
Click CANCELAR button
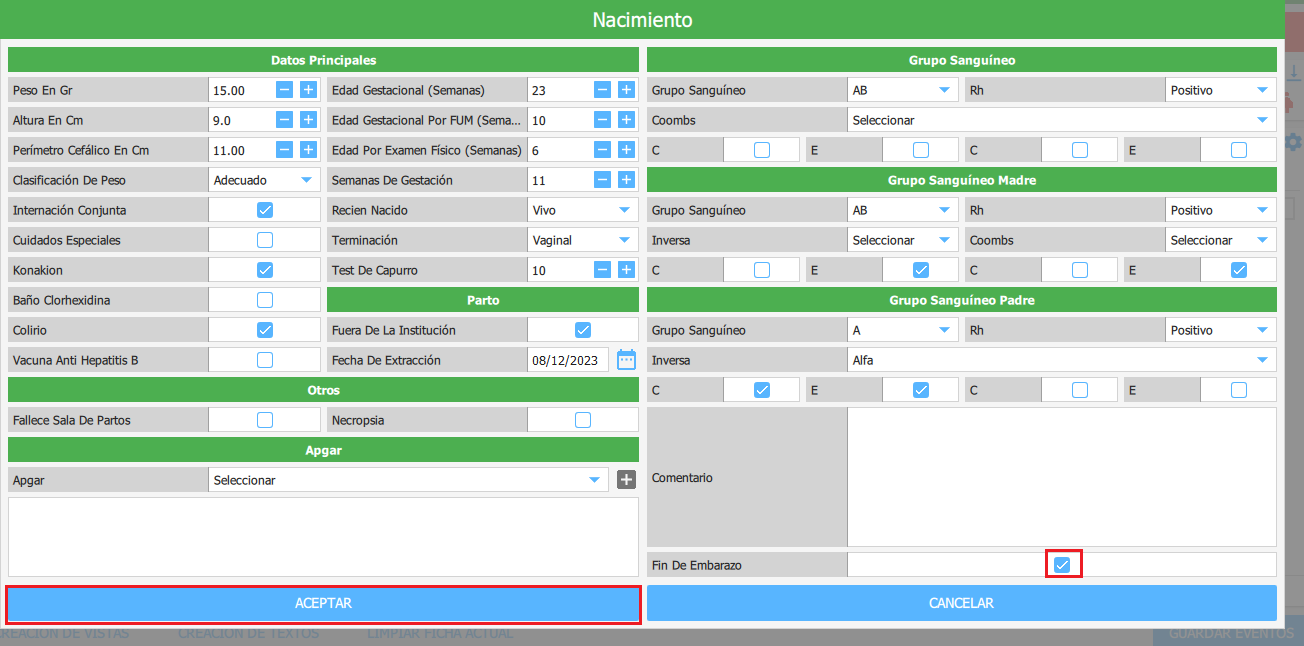pyautogui.click(x=962, y=603)
